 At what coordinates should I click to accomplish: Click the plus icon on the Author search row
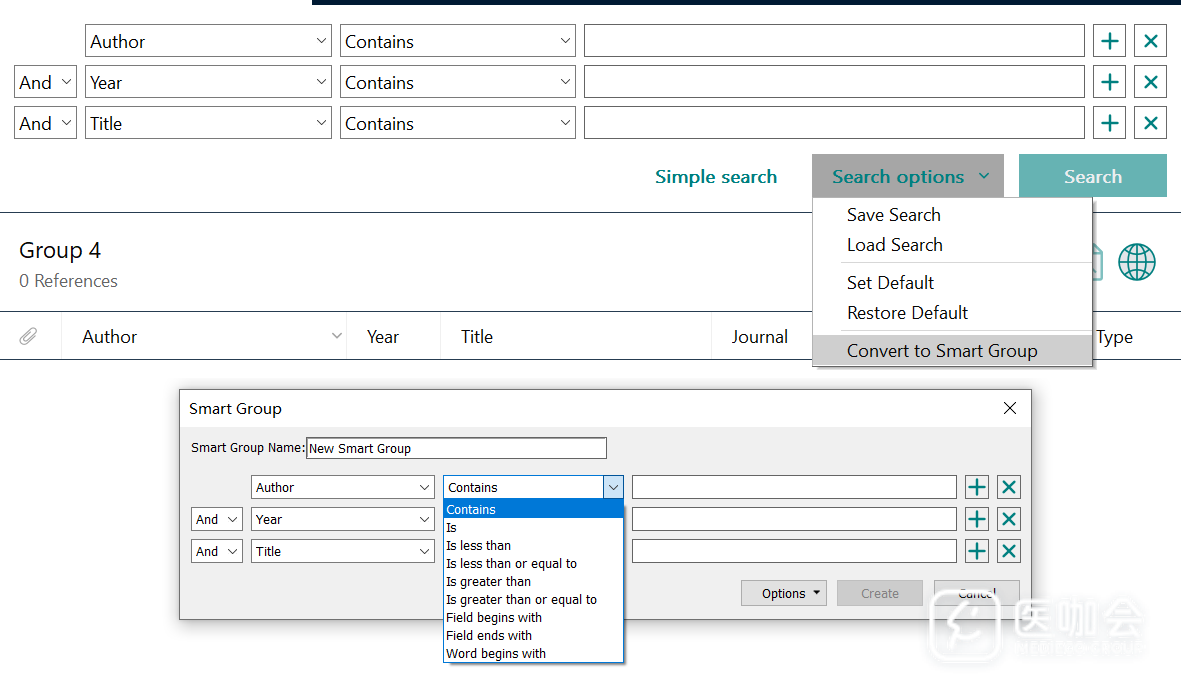pyautogui.click(x=1109, y=41)
